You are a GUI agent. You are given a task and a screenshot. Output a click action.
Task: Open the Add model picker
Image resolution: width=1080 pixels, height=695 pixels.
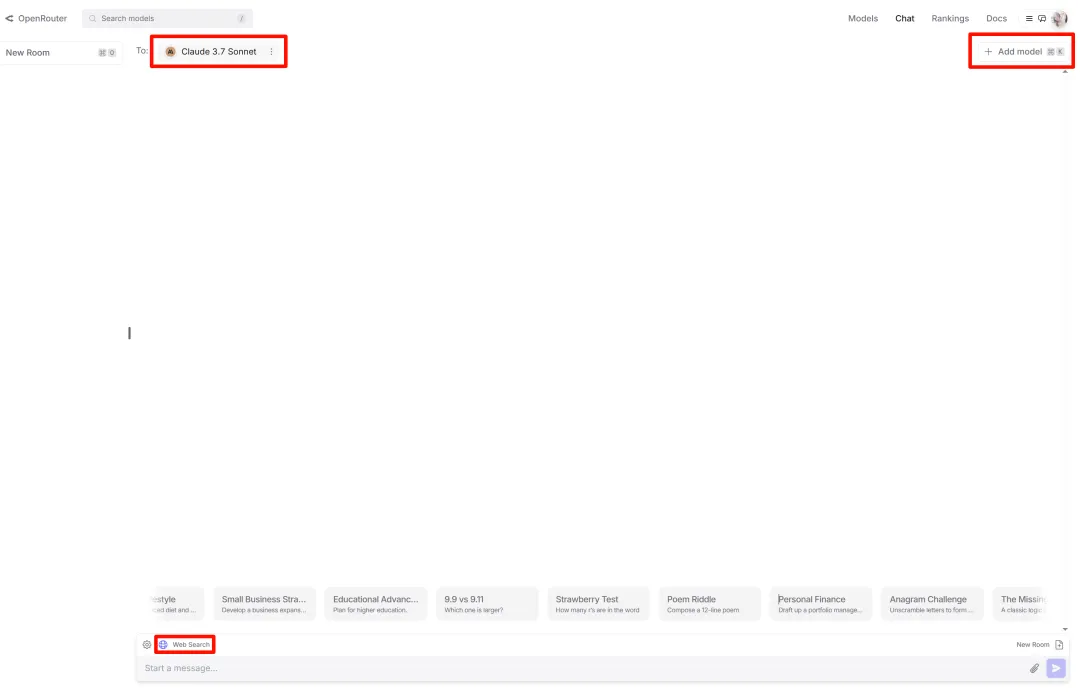pos(1020,52)
